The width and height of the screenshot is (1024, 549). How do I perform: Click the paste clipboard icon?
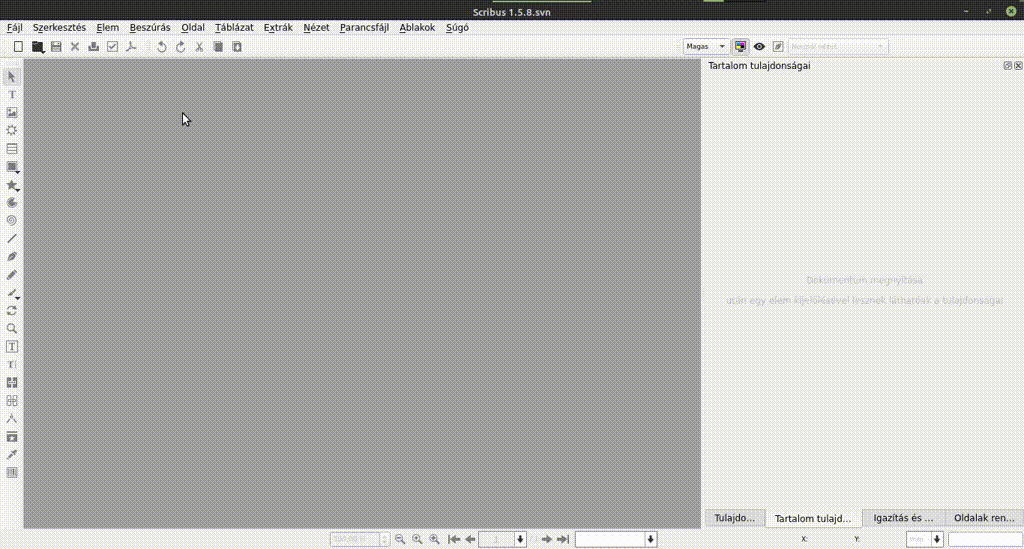click(237, 46)
